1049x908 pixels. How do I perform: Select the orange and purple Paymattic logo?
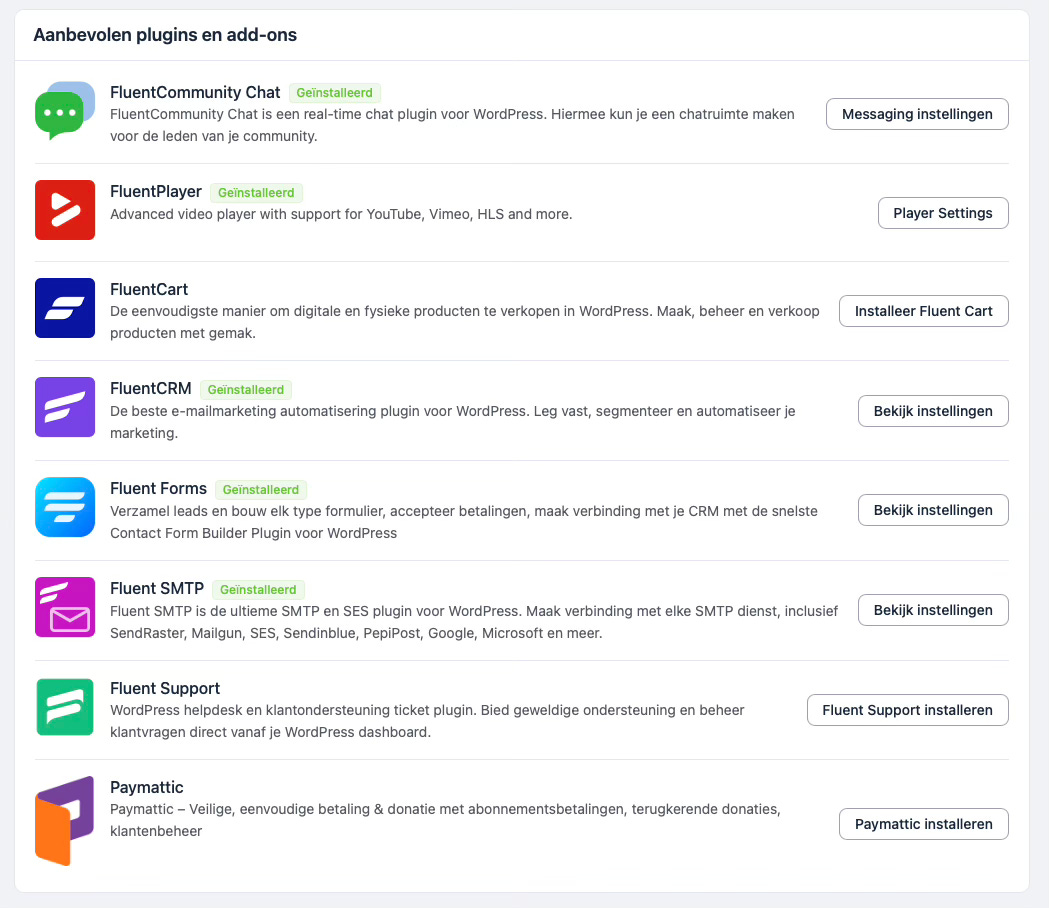[x=65, y=820]
